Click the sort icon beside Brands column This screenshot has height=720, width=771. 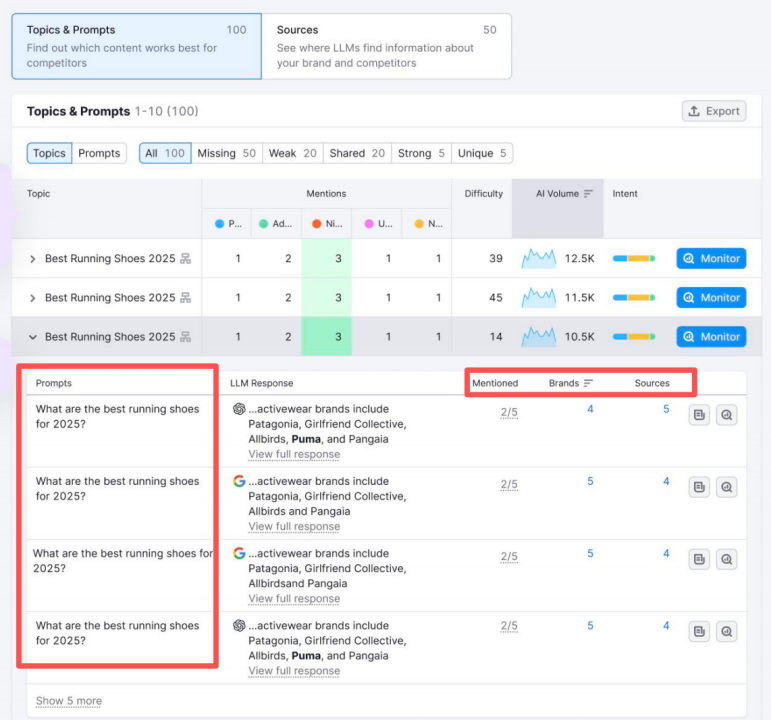(588, 383)
